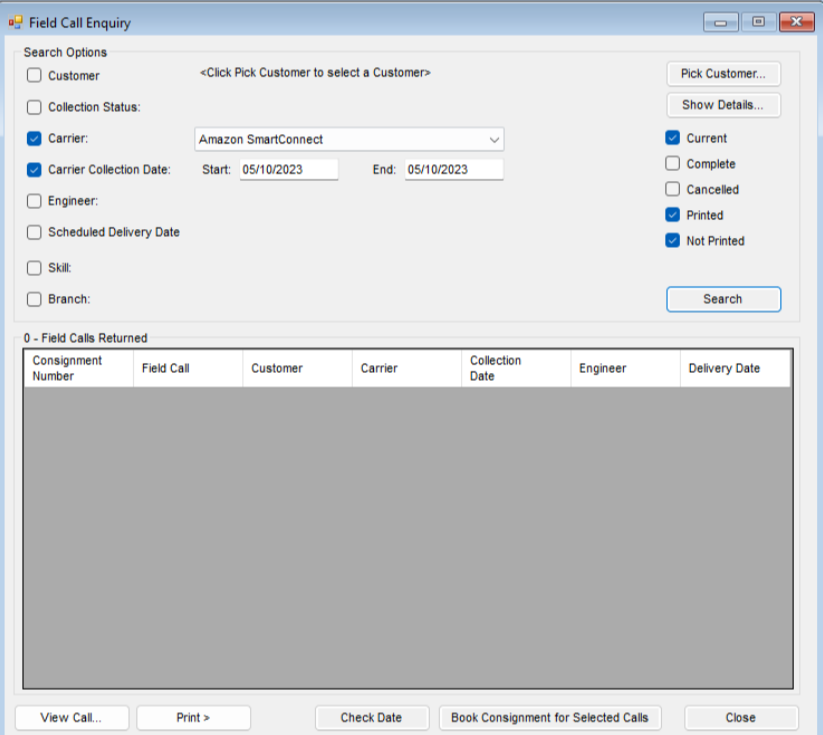Enable the Engineer filter checkbox

tap(35, 201)
